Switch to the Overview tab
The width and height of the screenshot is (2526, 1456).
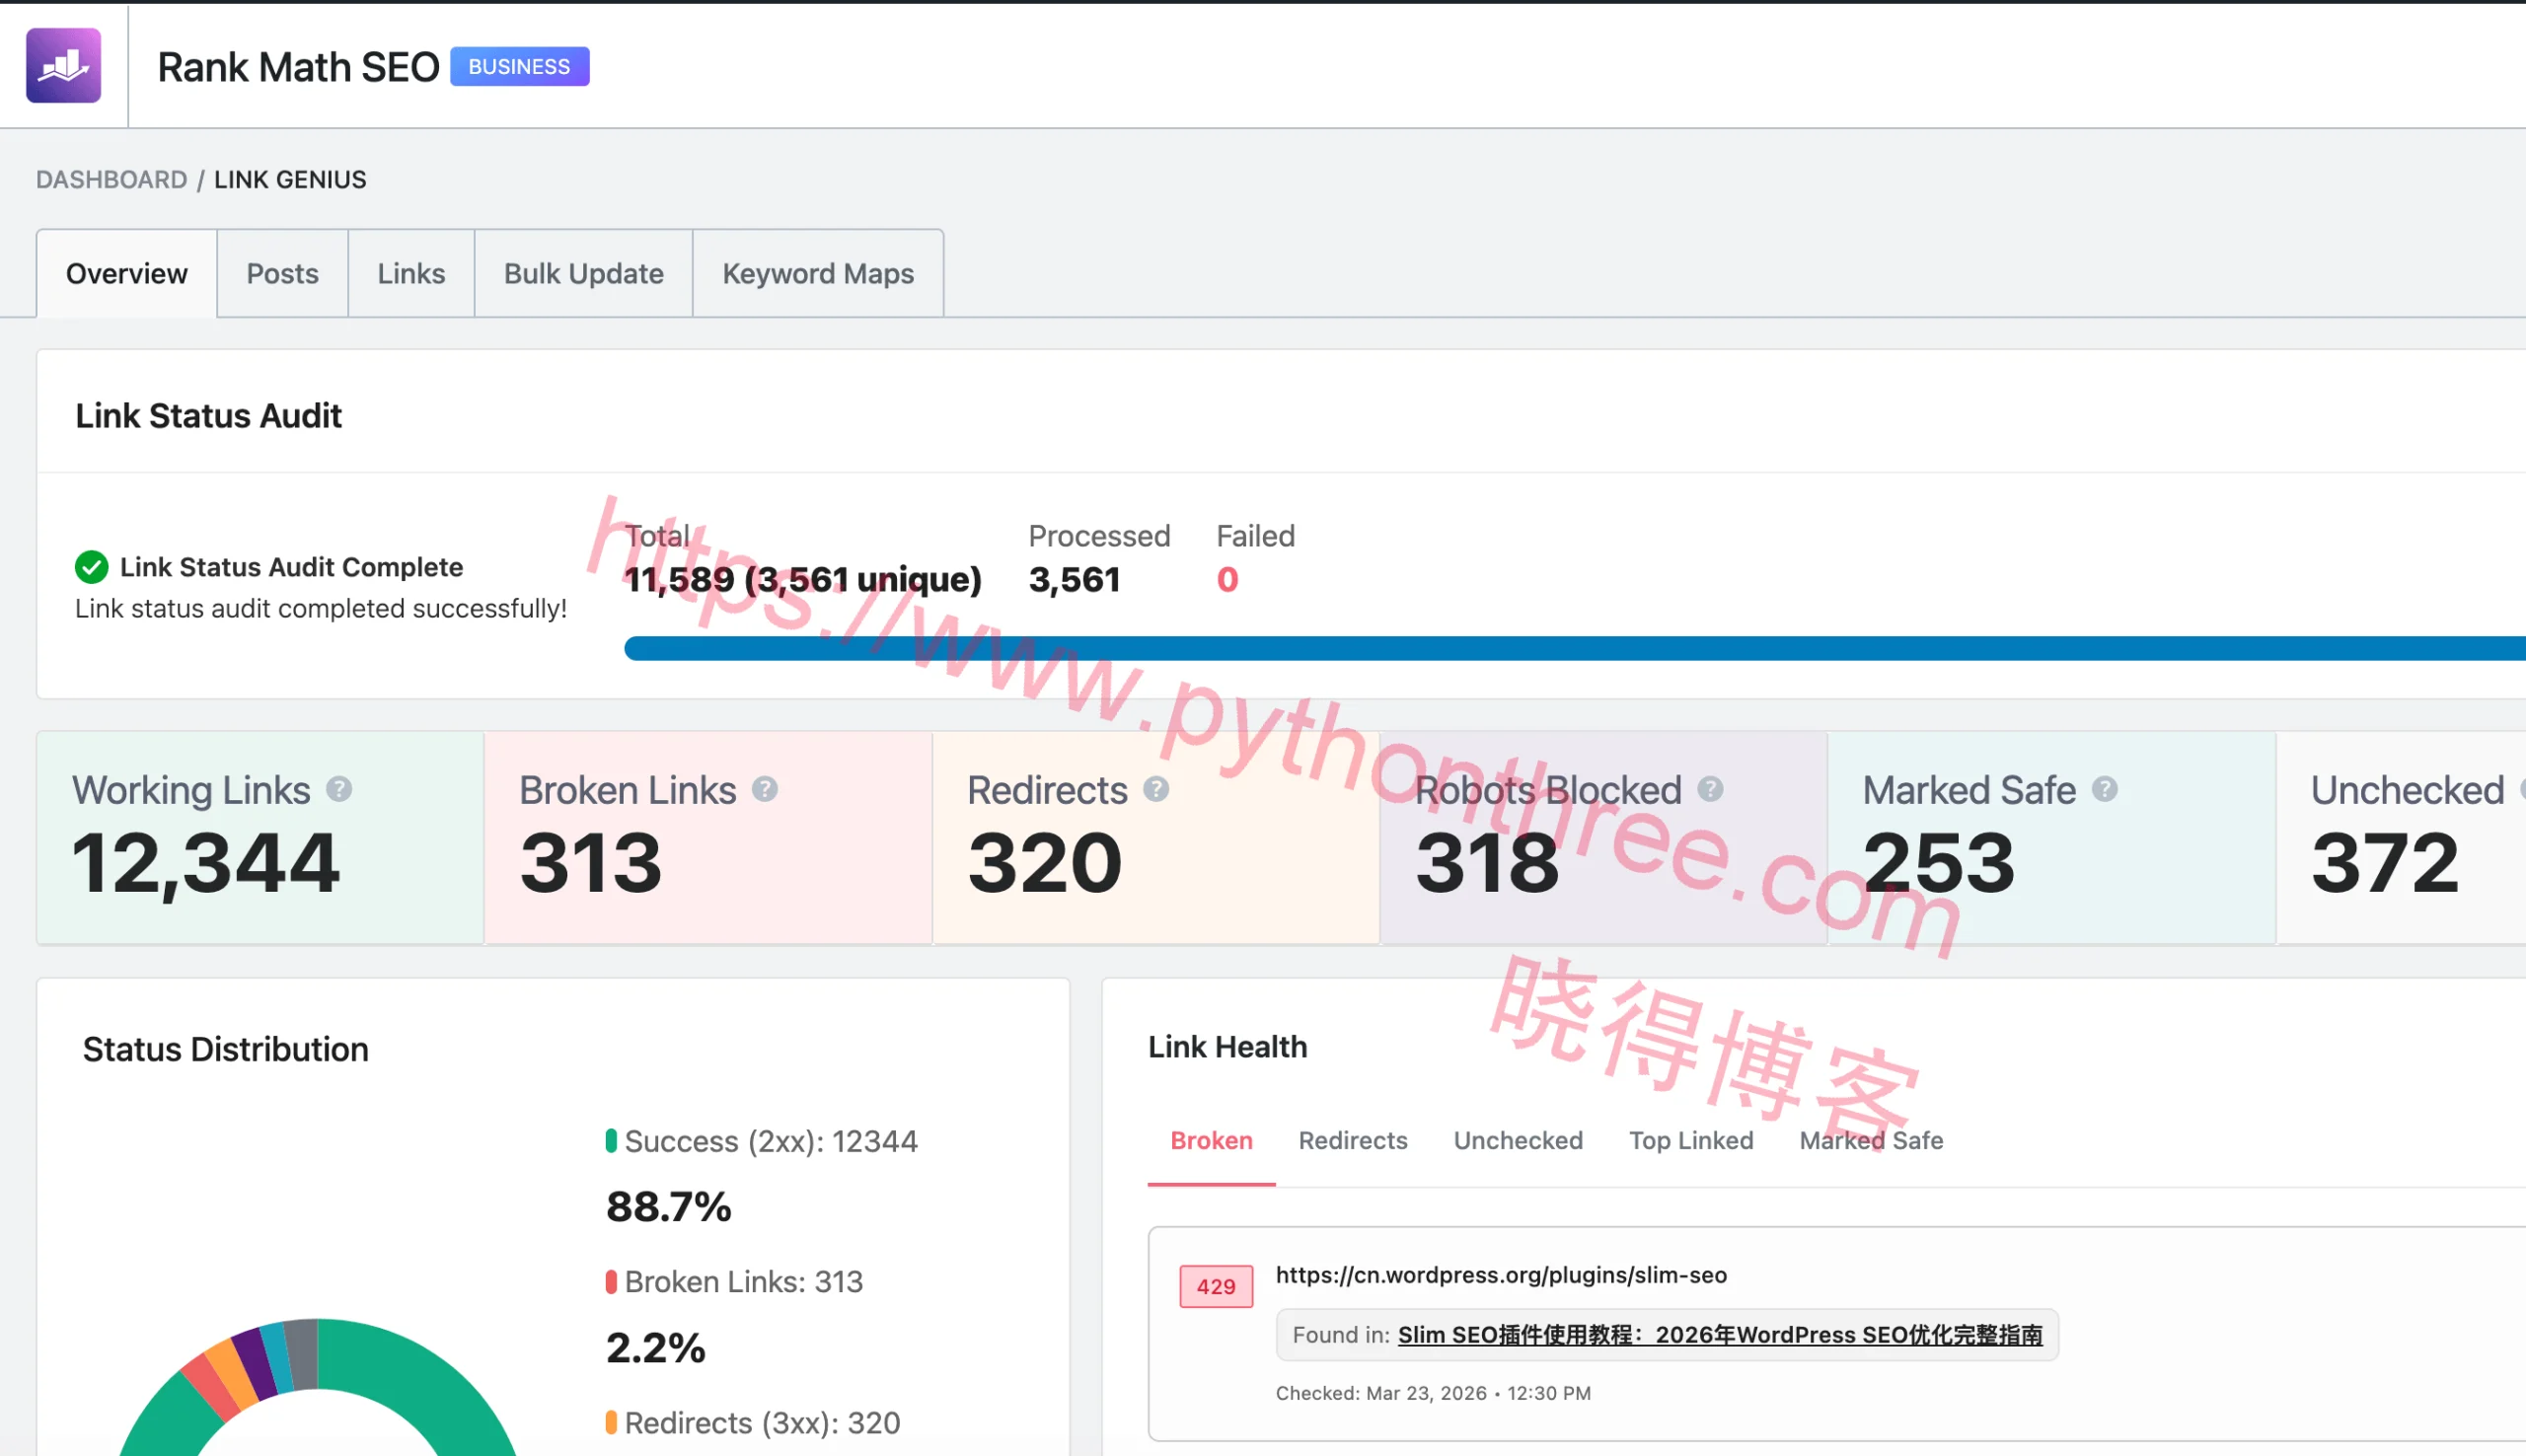[127, 273]
